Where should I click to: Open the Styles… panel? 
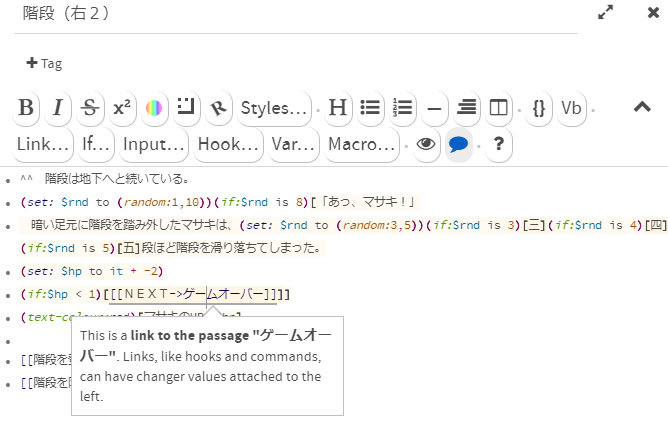(273, 108)
